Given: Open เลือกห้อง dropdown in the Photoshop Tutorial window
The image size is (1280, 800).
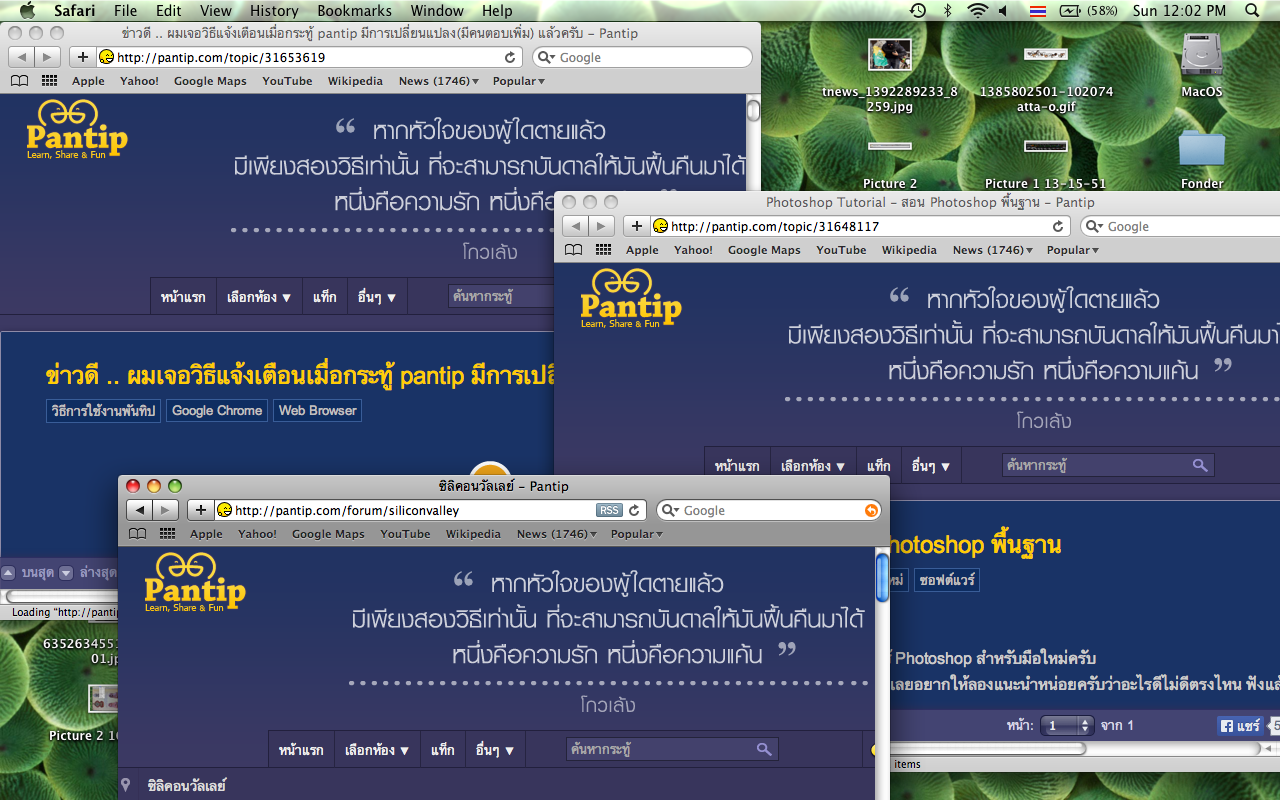Looking at the screenshot, I should pyautogui.click(x=812, y=466).
